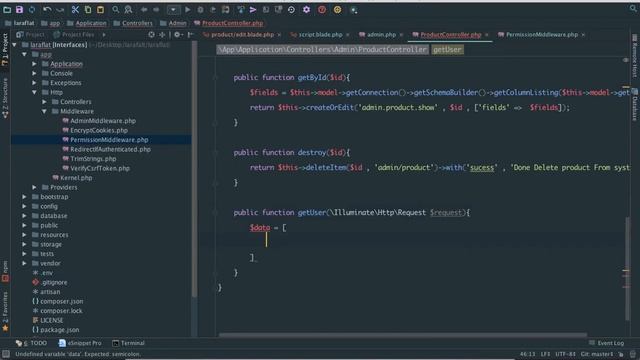Open the run configuration dropdown
The width and height of the screenshot is (640, 360).
[x=173, y=9]
